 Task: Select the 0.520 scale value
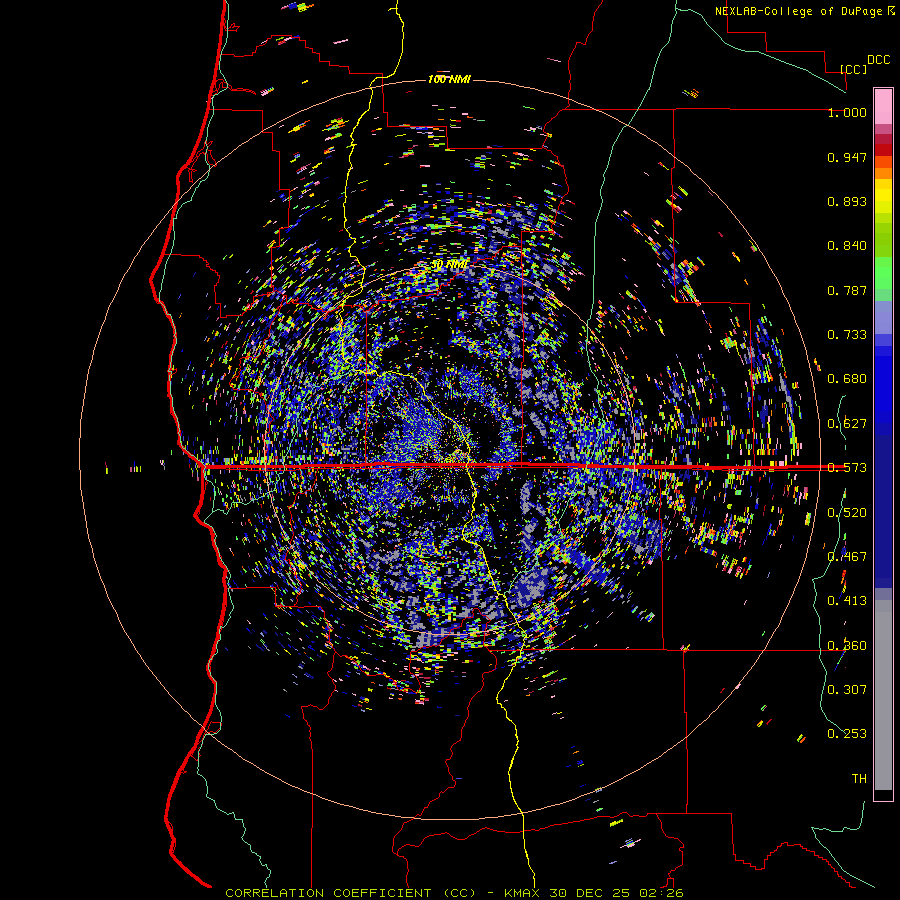(x=847, y=513)
